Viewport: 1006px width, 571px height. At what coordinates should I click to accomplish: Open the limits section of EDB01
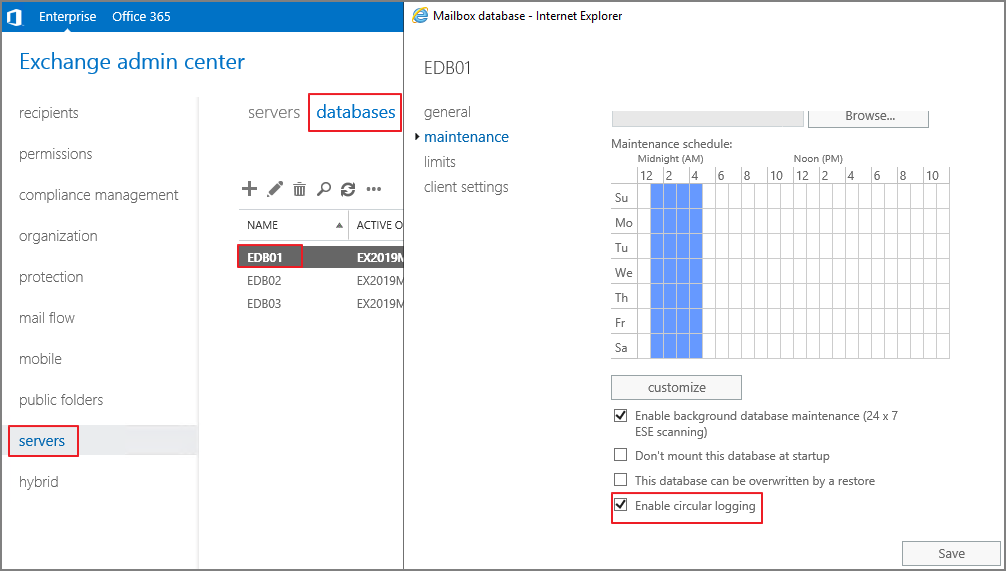click(x=439, y=162)
